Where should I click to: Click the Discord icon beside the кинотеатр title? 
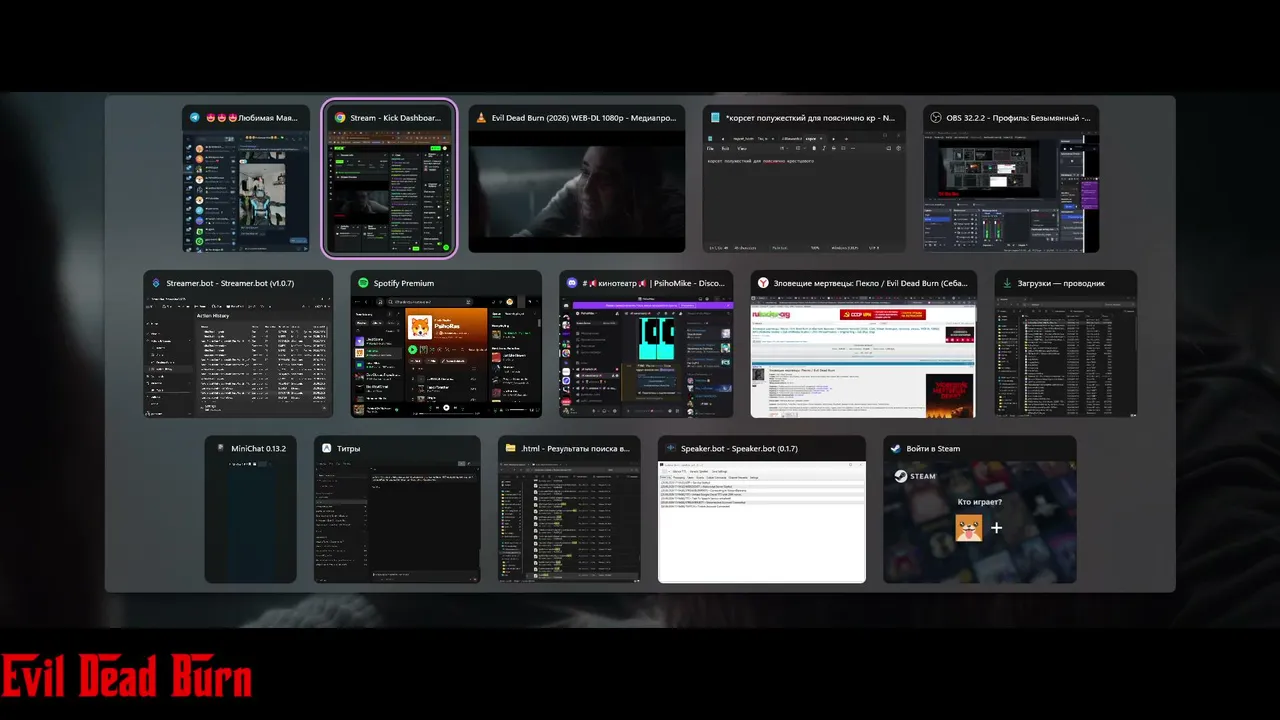(572, 283)
